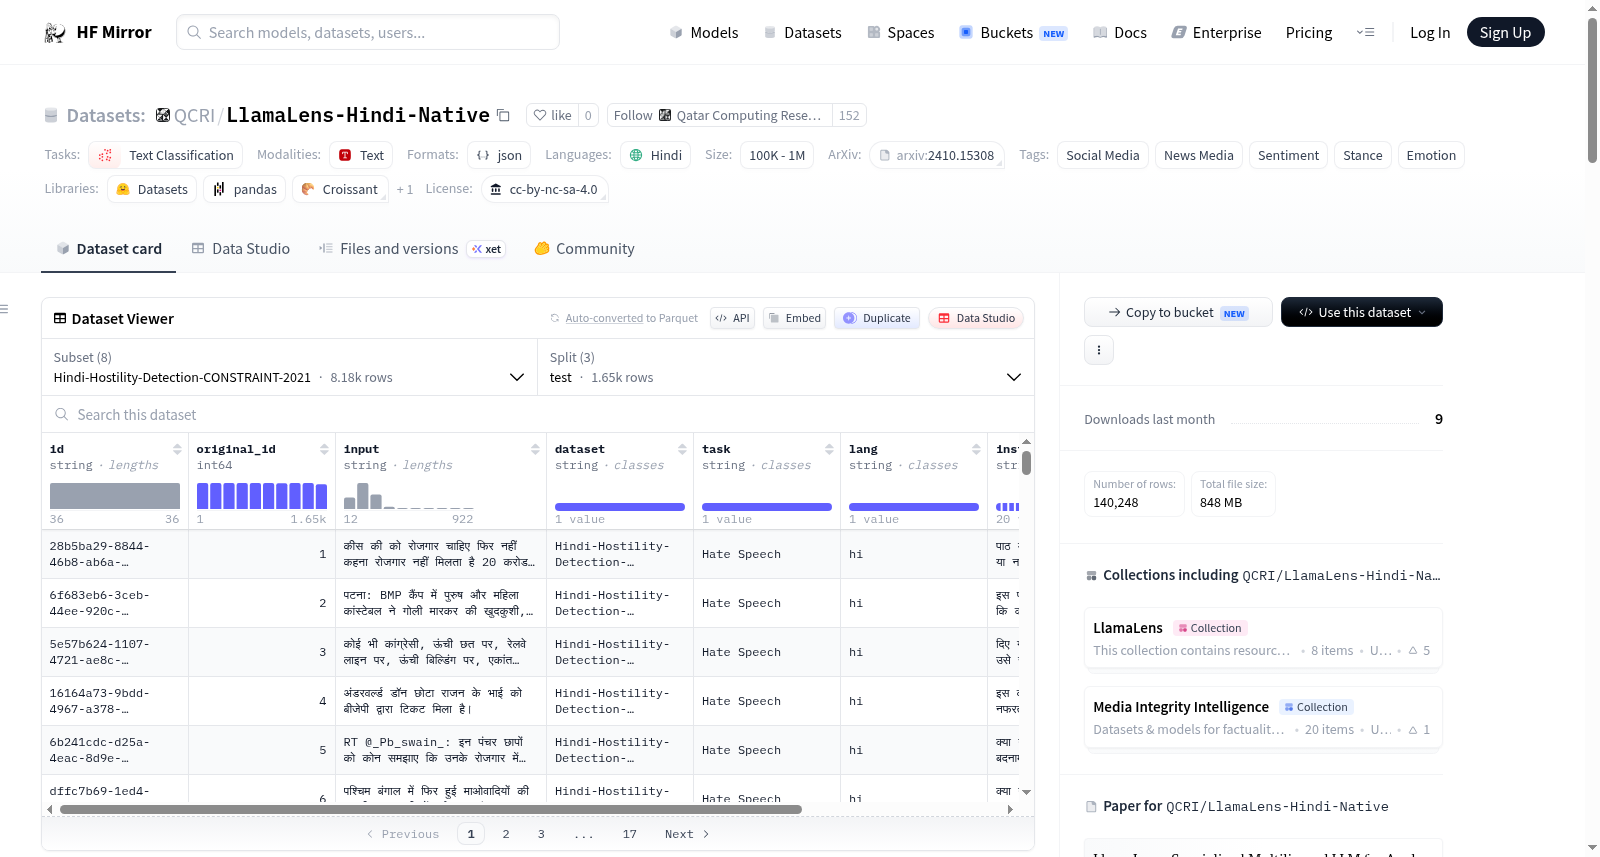Open the left sidebar hamburger icon

(5, 309)
